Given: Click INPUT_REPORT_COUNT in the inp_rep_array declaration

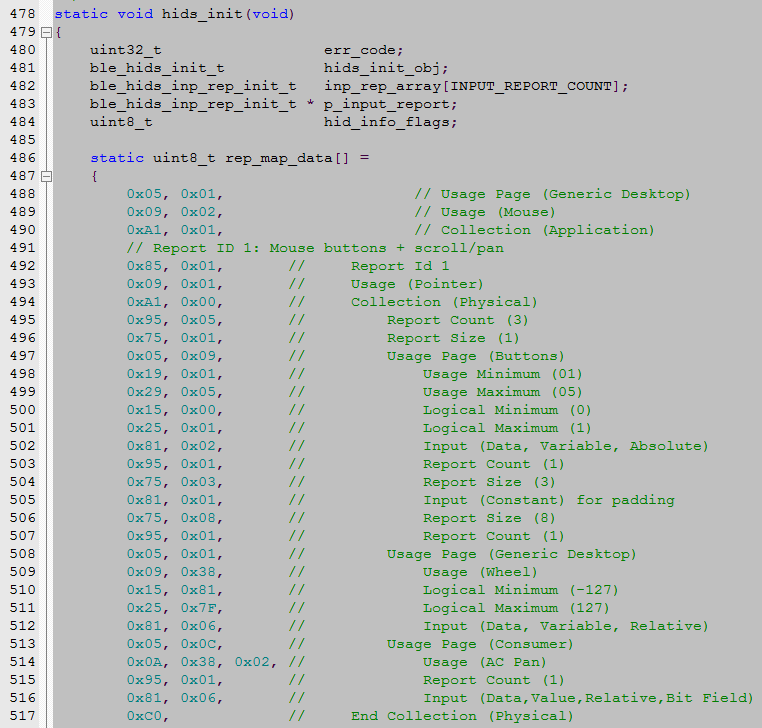Looking at the screenshot, I should pyautogui.click(x=531, y=86).
